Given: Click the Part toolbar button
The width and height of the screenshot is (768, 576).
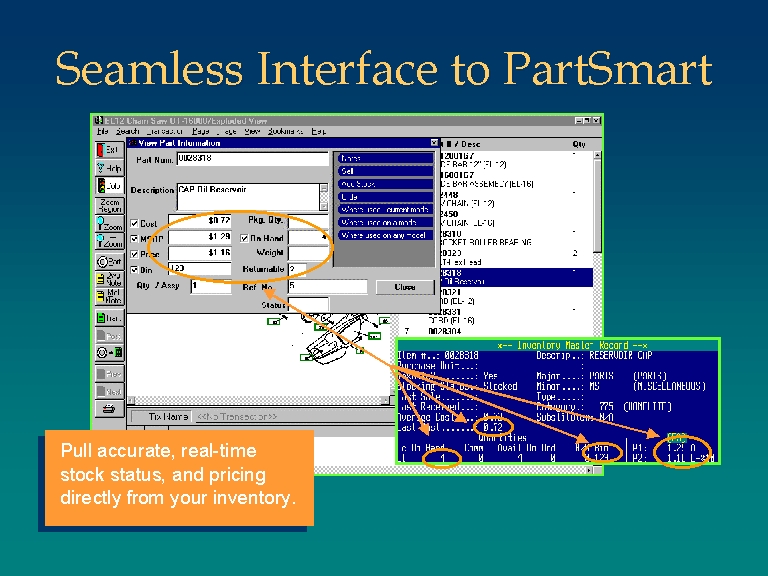Looking at the screenshot, I should pos(109,261).
